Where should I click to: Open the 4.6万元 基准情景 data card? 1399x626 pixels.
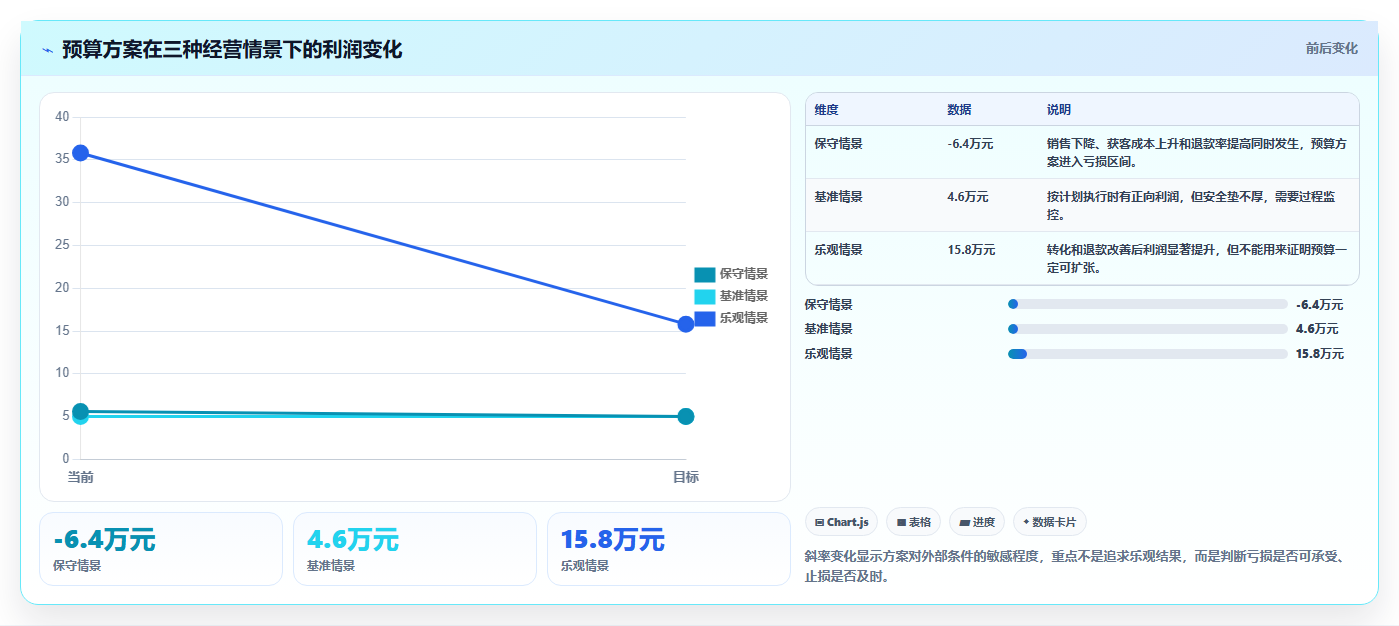pyautogui.click(x=415, y=549)
